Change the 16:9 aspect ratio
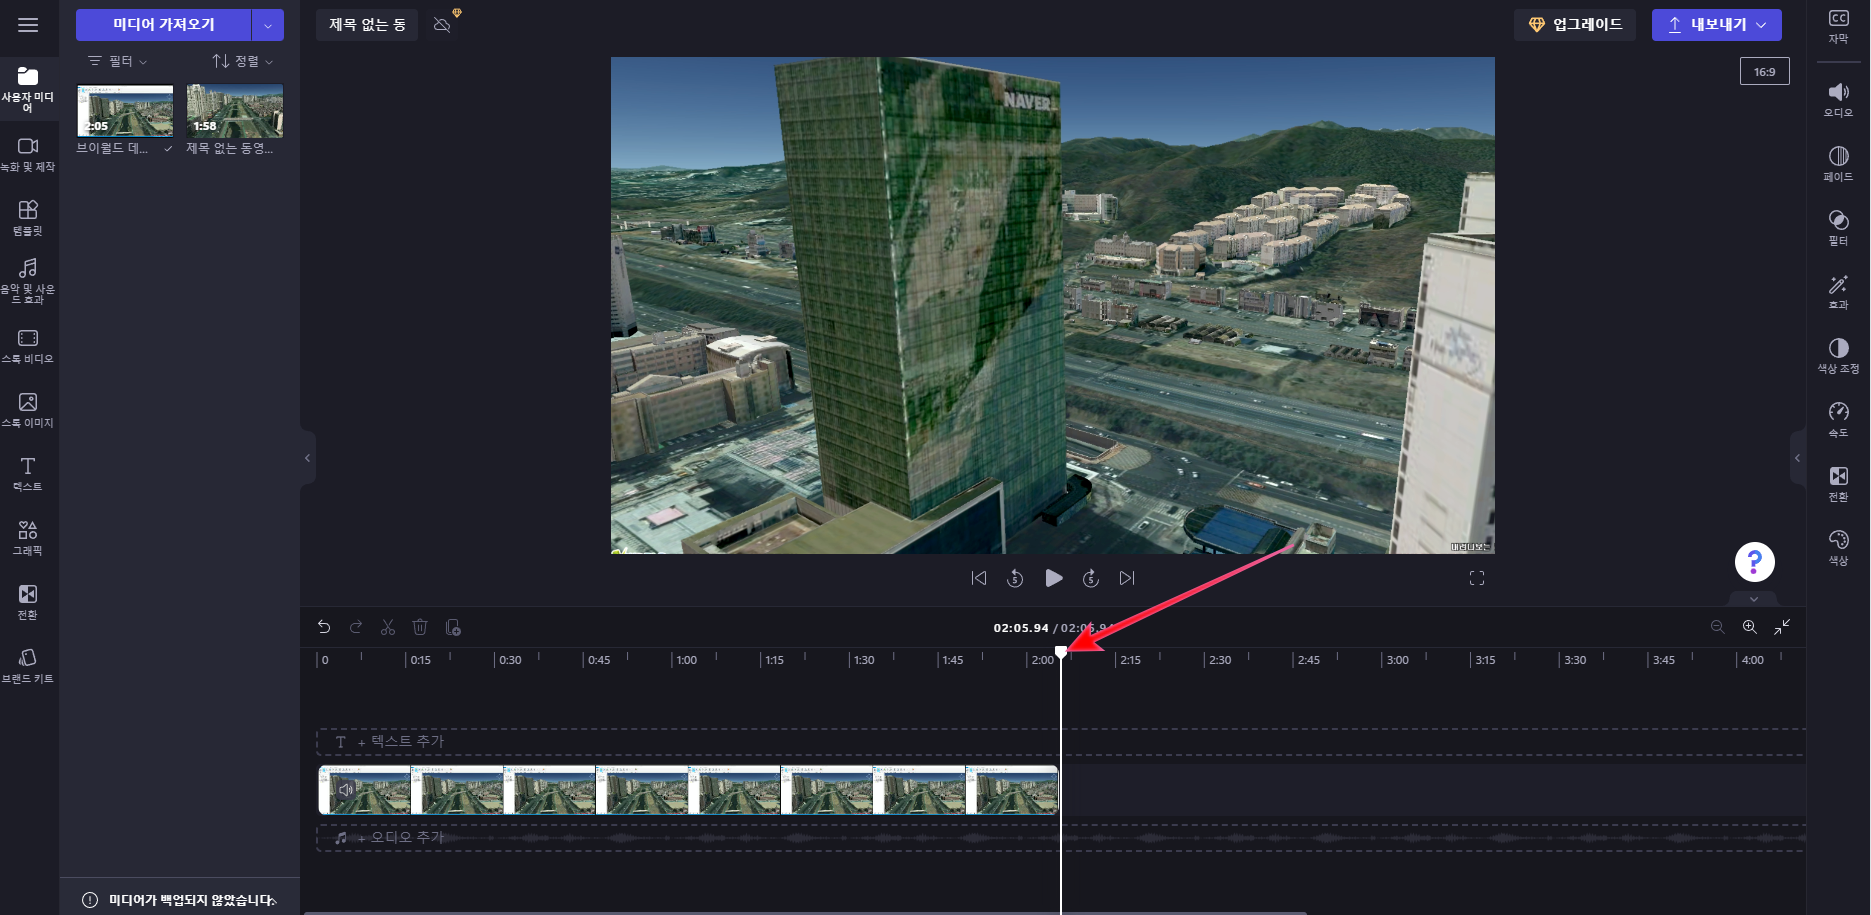Viewport: 1871px width, 915px height. pyautogui.click(x=1765, y=71)
